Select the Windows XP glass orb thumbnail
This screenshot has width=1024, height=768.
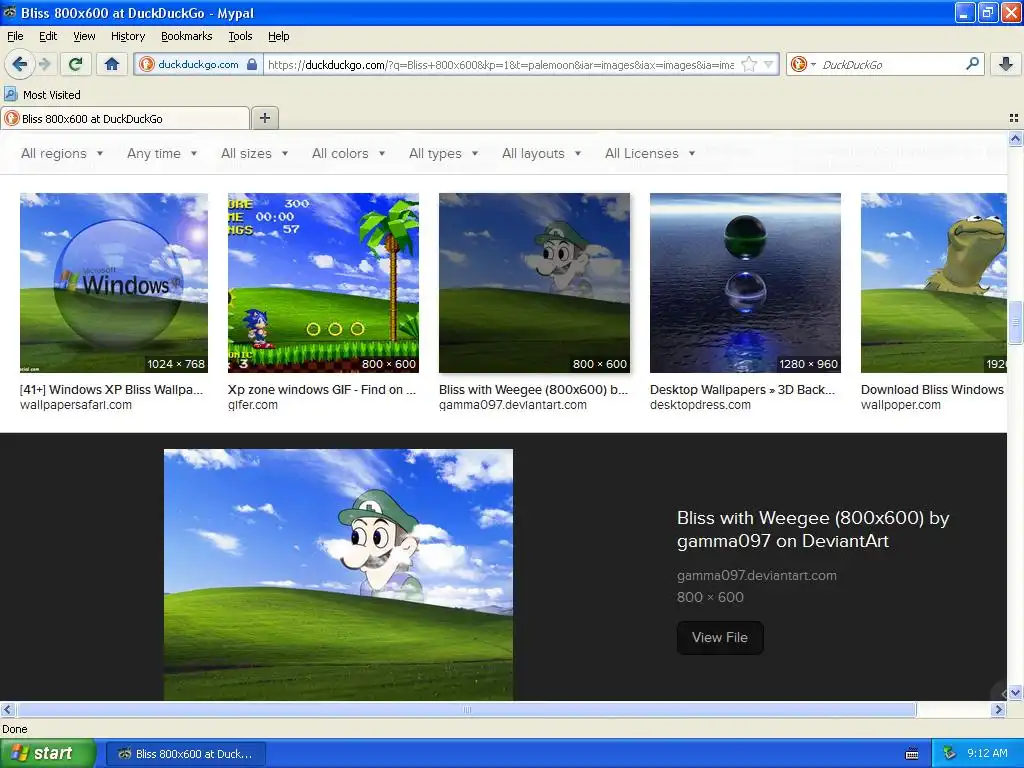pos(114,283)
